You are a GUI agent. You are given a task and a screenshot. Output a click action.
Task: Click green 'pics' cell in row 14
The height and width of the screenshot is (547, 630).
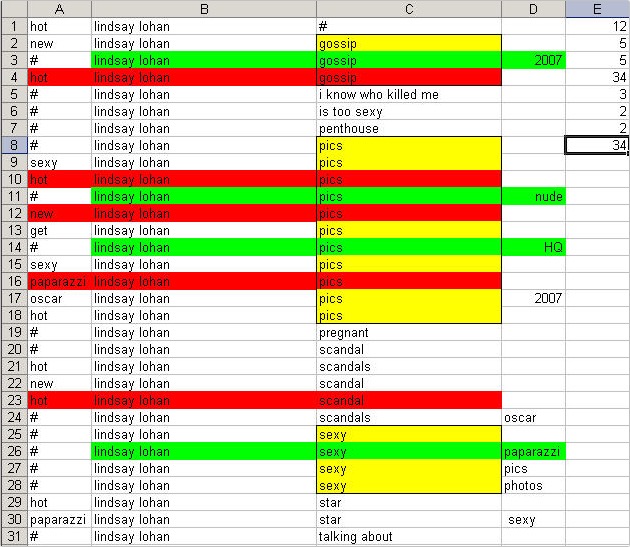click(409, 247)
